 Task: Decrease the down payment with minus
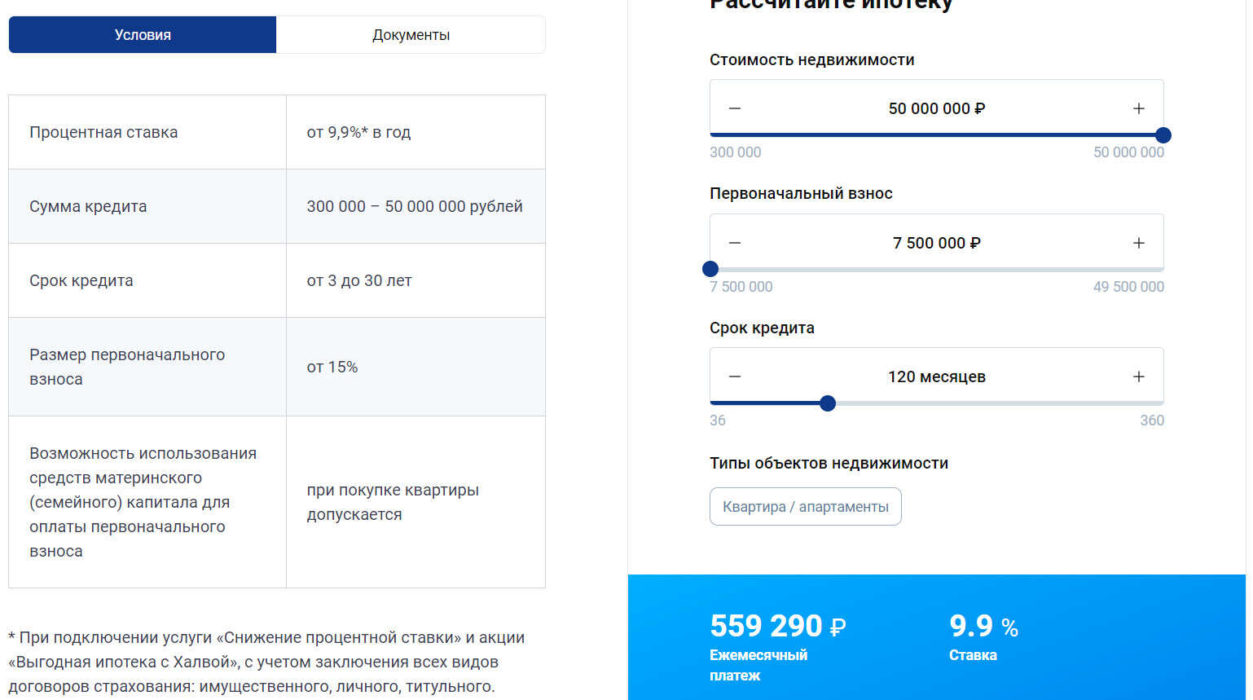point(735,242)
